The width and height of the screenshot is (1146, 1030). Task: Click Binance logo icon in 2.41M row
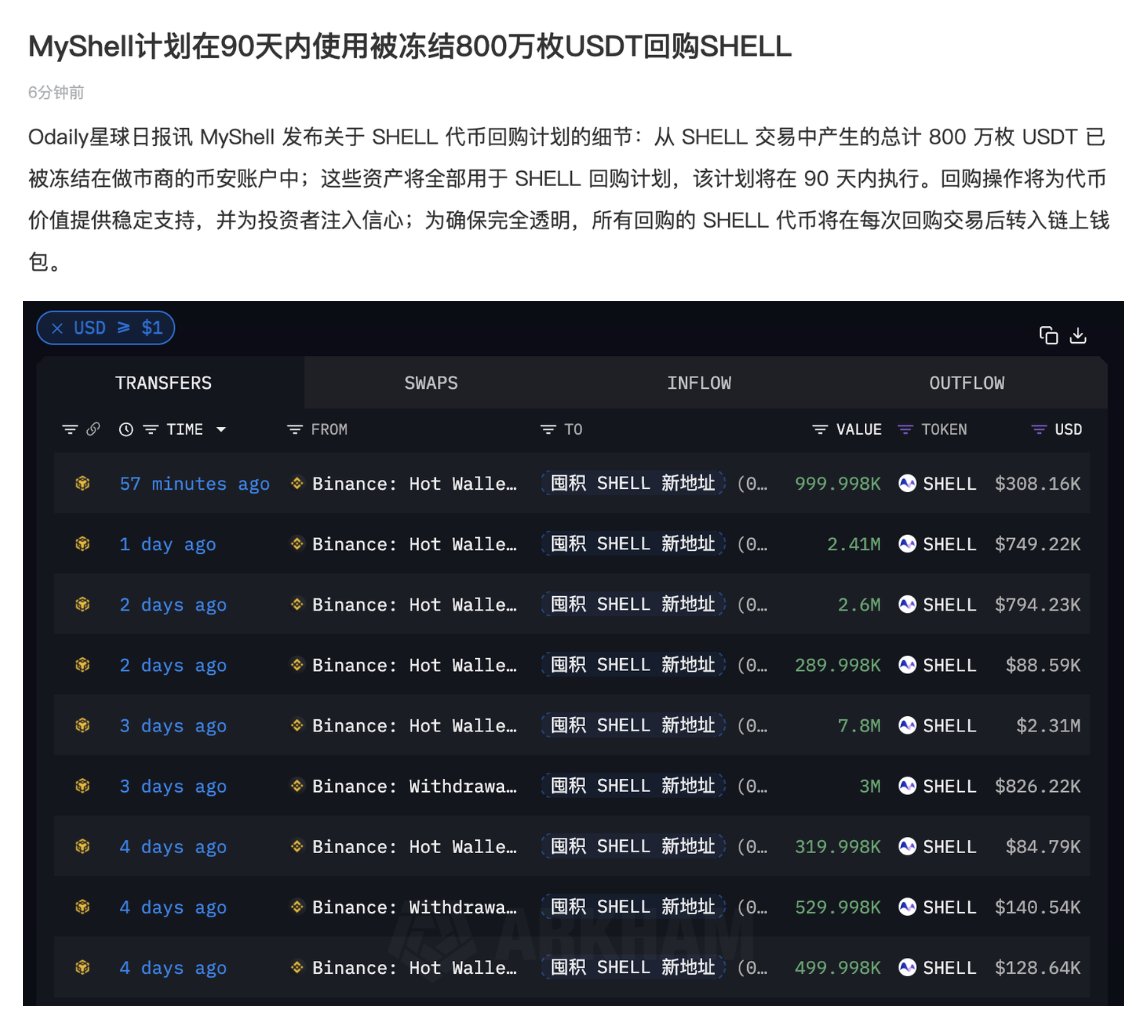coord(297,544)
